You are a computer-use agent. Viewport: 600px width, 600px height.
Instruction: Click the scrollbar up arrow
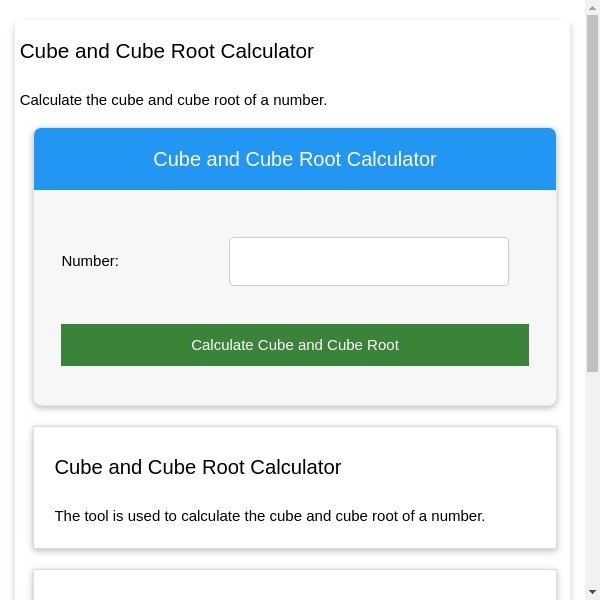pos(592,7)
